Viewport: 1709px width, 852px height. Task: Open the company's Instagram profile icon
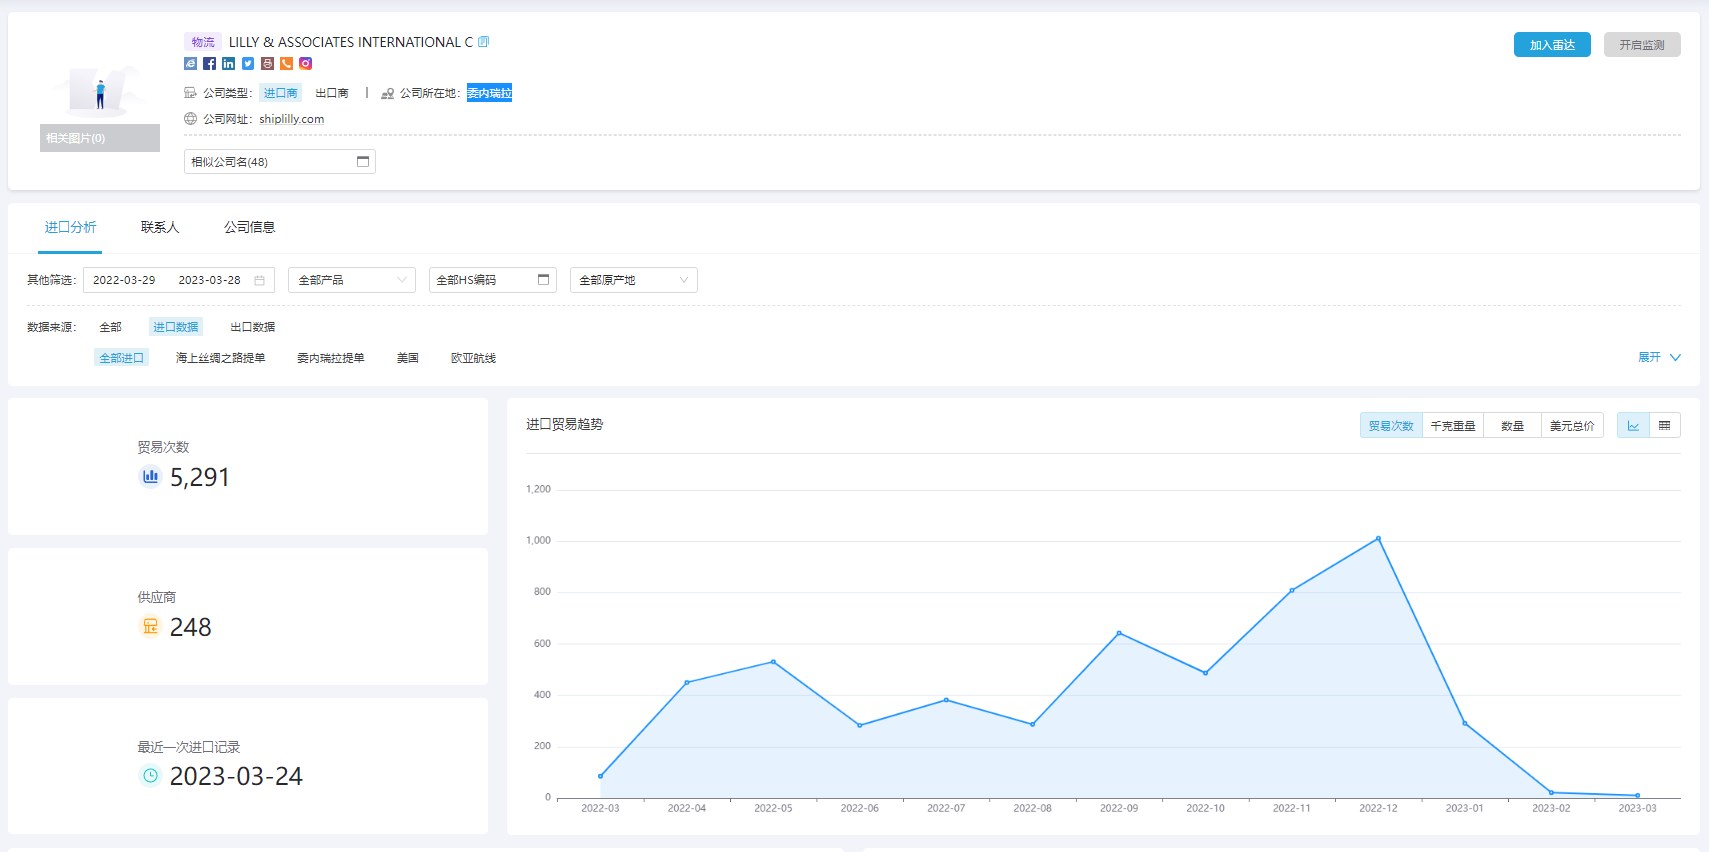tap(306, 63)
